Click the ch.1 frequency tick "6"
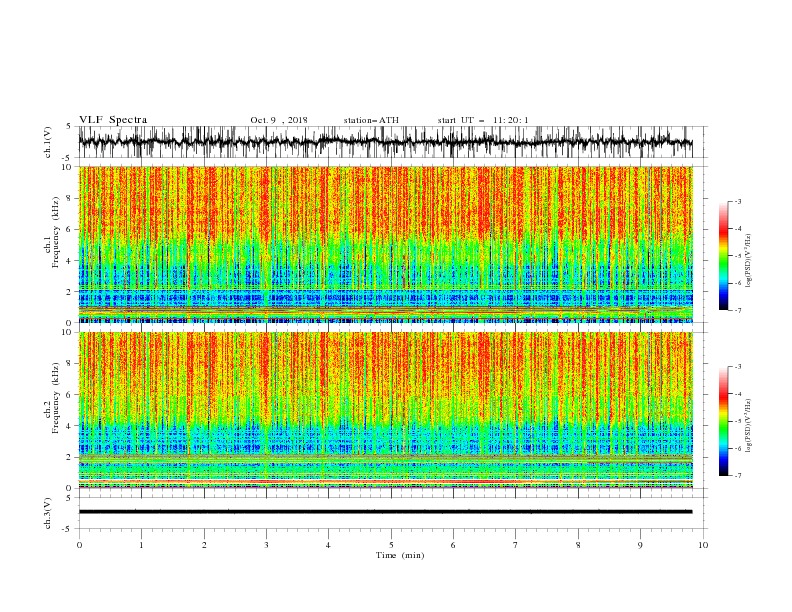This screenshot has width=792, height=612. pyautogui.click(x=70, y=230)
